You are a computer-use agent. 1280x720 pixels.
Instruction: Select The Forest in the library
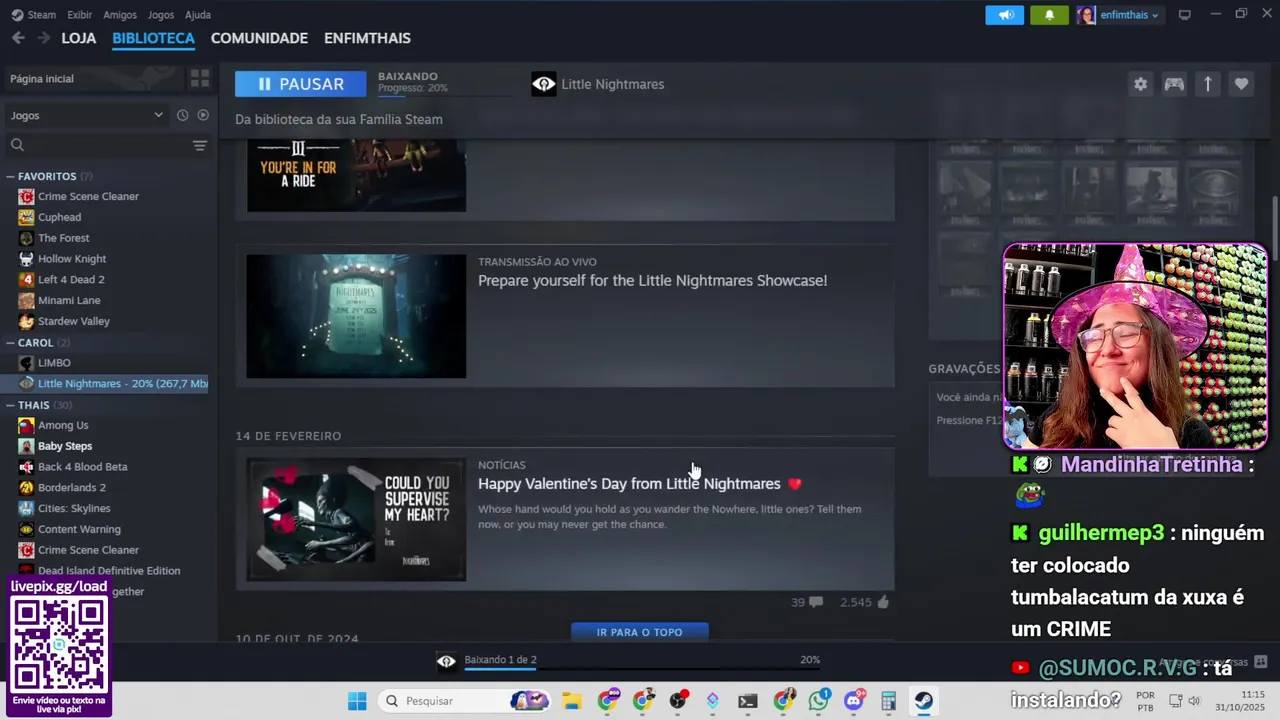[x=63, y=238]
